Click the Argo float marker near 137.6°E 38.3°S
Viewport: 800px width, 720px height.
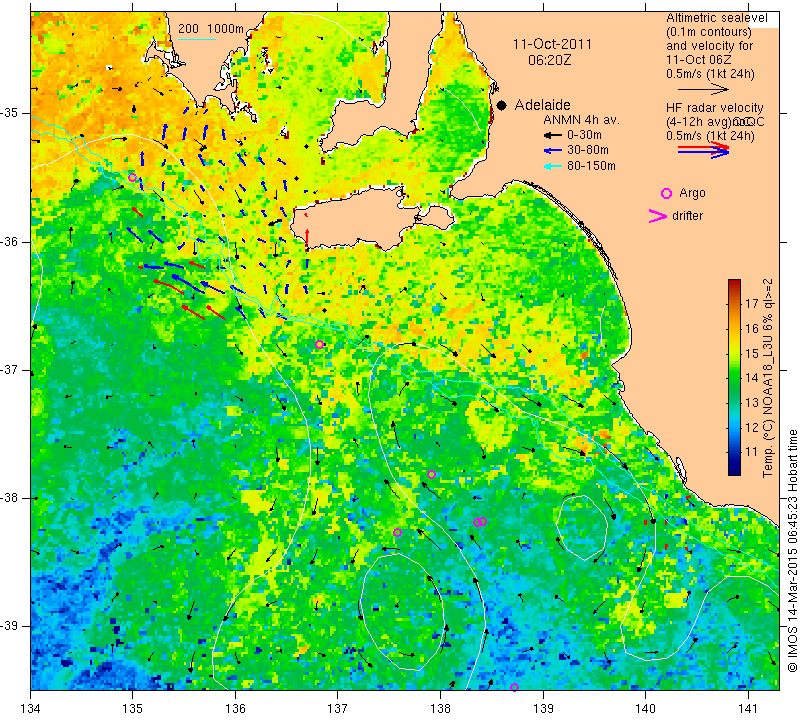tap(397, 532)
